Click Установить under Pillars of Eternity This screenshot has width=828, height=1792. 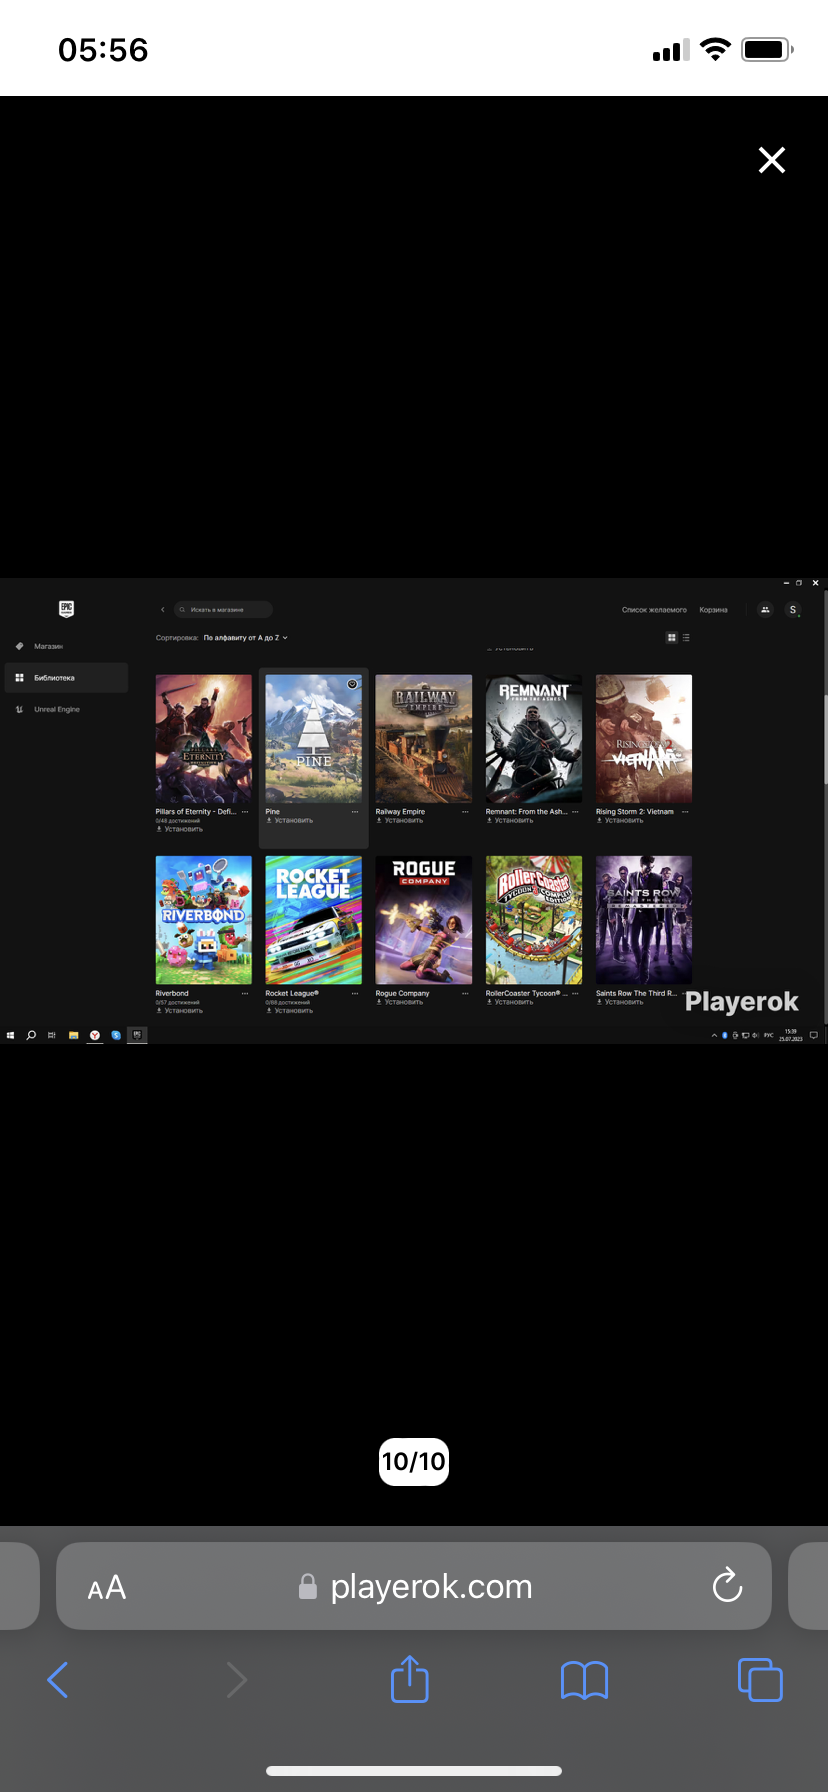coord(180,829)
